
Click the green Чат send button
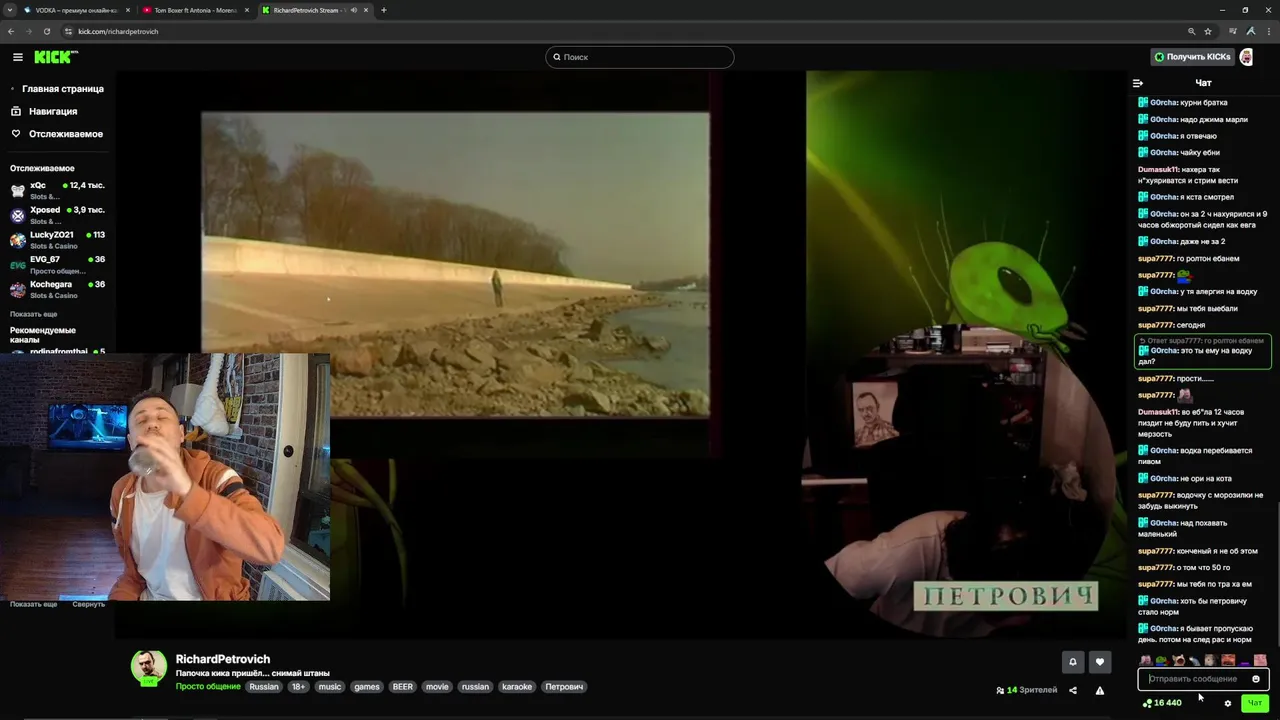(1254, 703)
